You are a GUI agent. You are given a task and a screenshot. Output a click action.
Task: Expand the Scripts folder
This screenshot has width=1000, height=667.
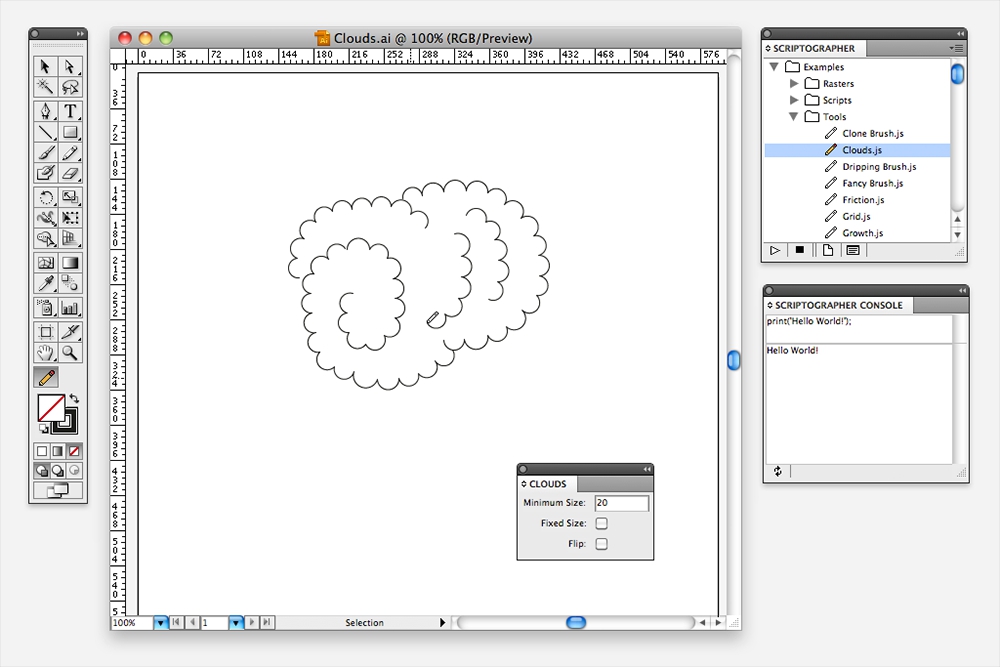pos(794,100)
